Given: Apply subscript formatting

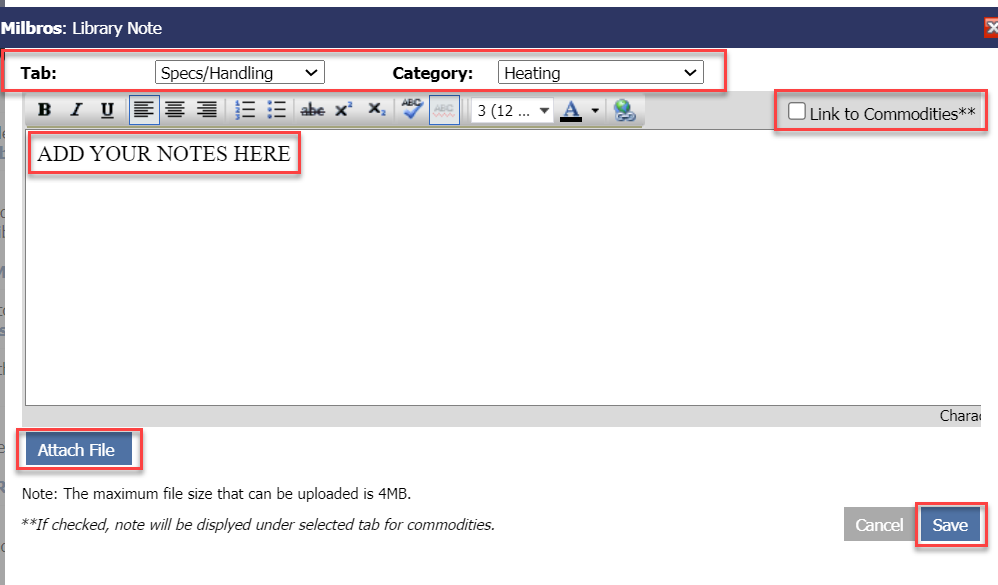Looking at the screenshot, I should pos(376,110).
